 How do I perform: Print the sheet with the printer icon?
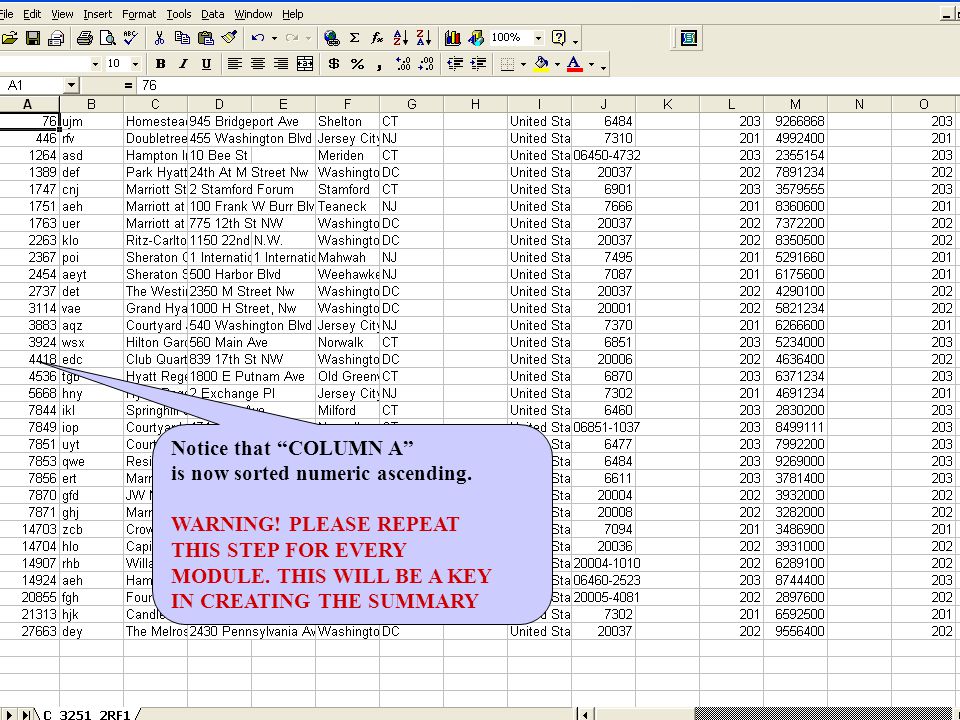coord(84,39)
